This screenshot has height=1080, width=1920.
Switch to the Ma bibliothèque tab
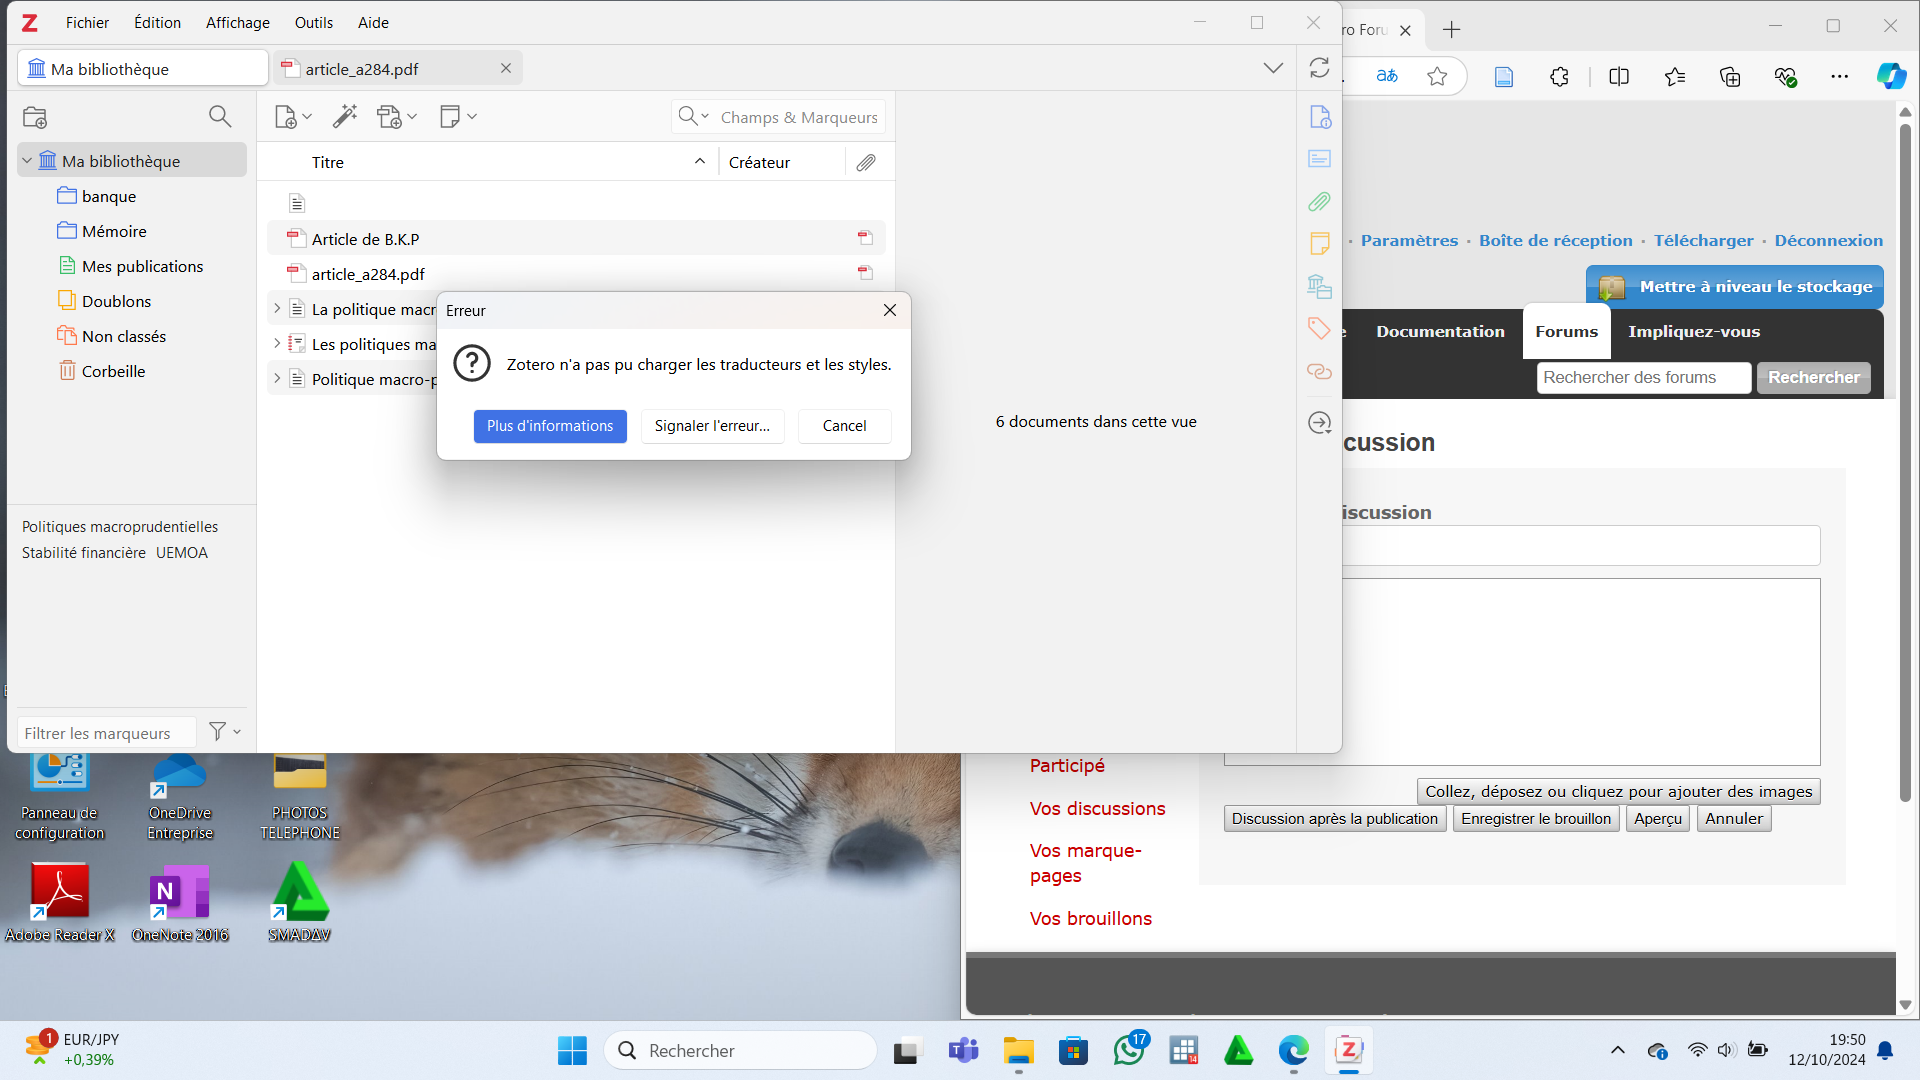coord(143,68)
